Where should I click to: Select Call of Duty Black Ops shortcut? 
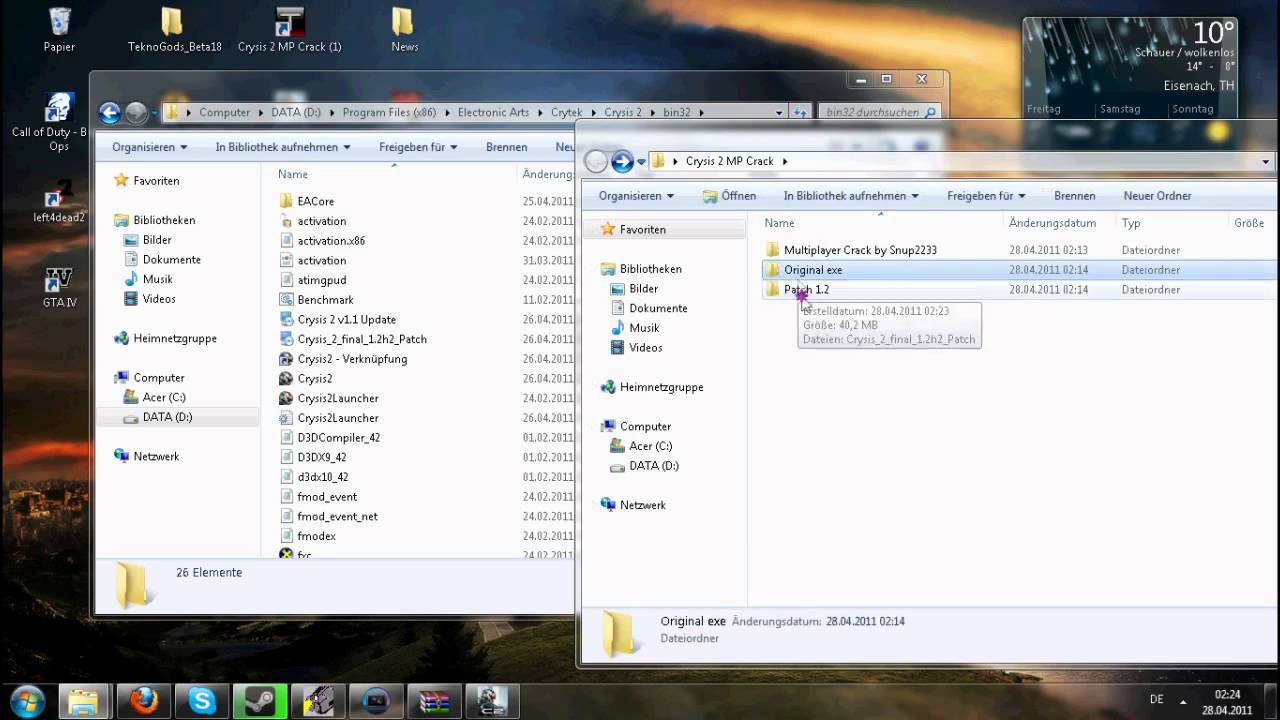point(59,121)
